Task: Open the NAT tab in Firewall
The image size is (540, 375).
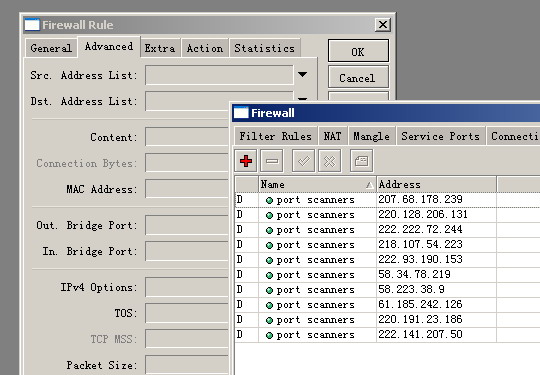Action: coord(332,136)
